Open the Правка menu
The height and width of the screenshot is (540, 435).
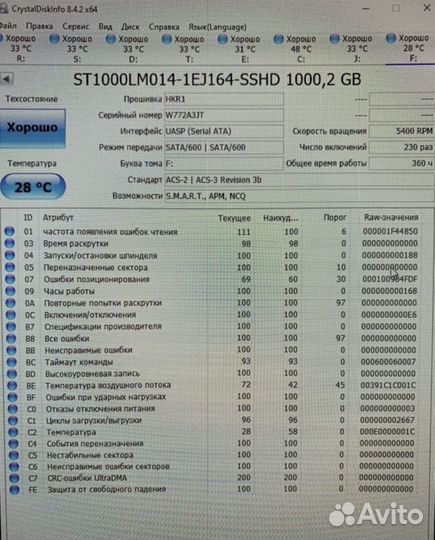click(40, 27)
